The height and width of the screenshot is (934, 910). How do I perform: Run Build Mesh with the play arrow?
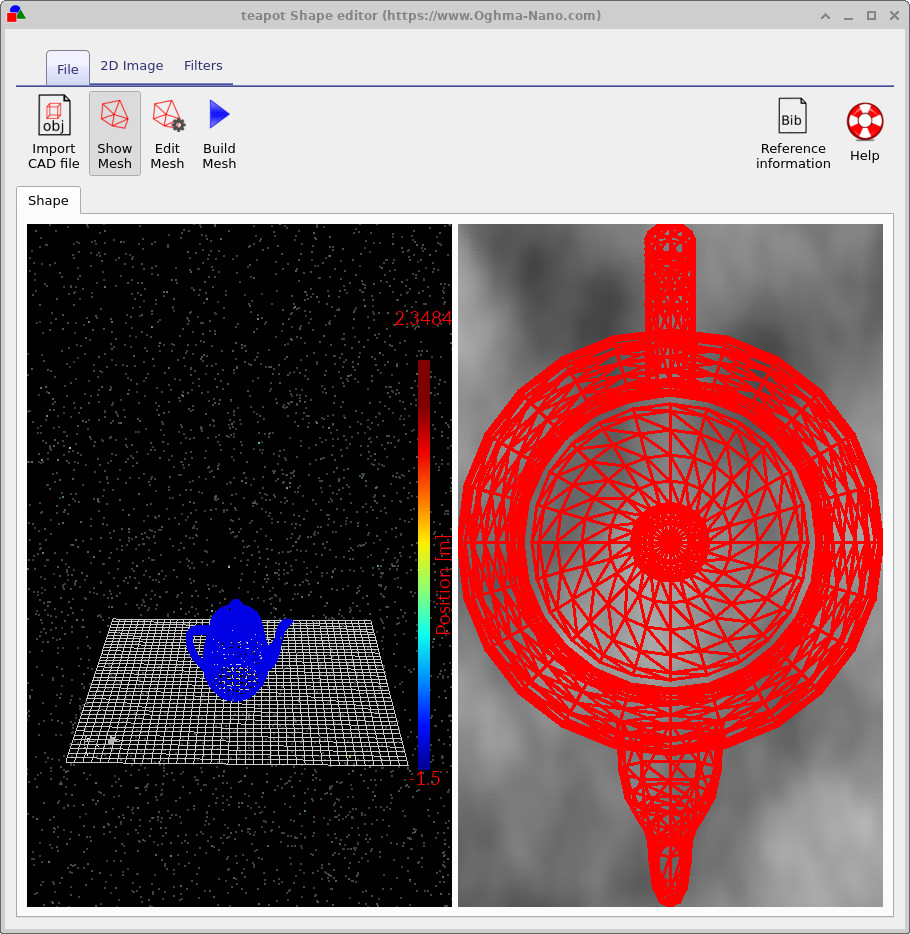tap(219, 115)
